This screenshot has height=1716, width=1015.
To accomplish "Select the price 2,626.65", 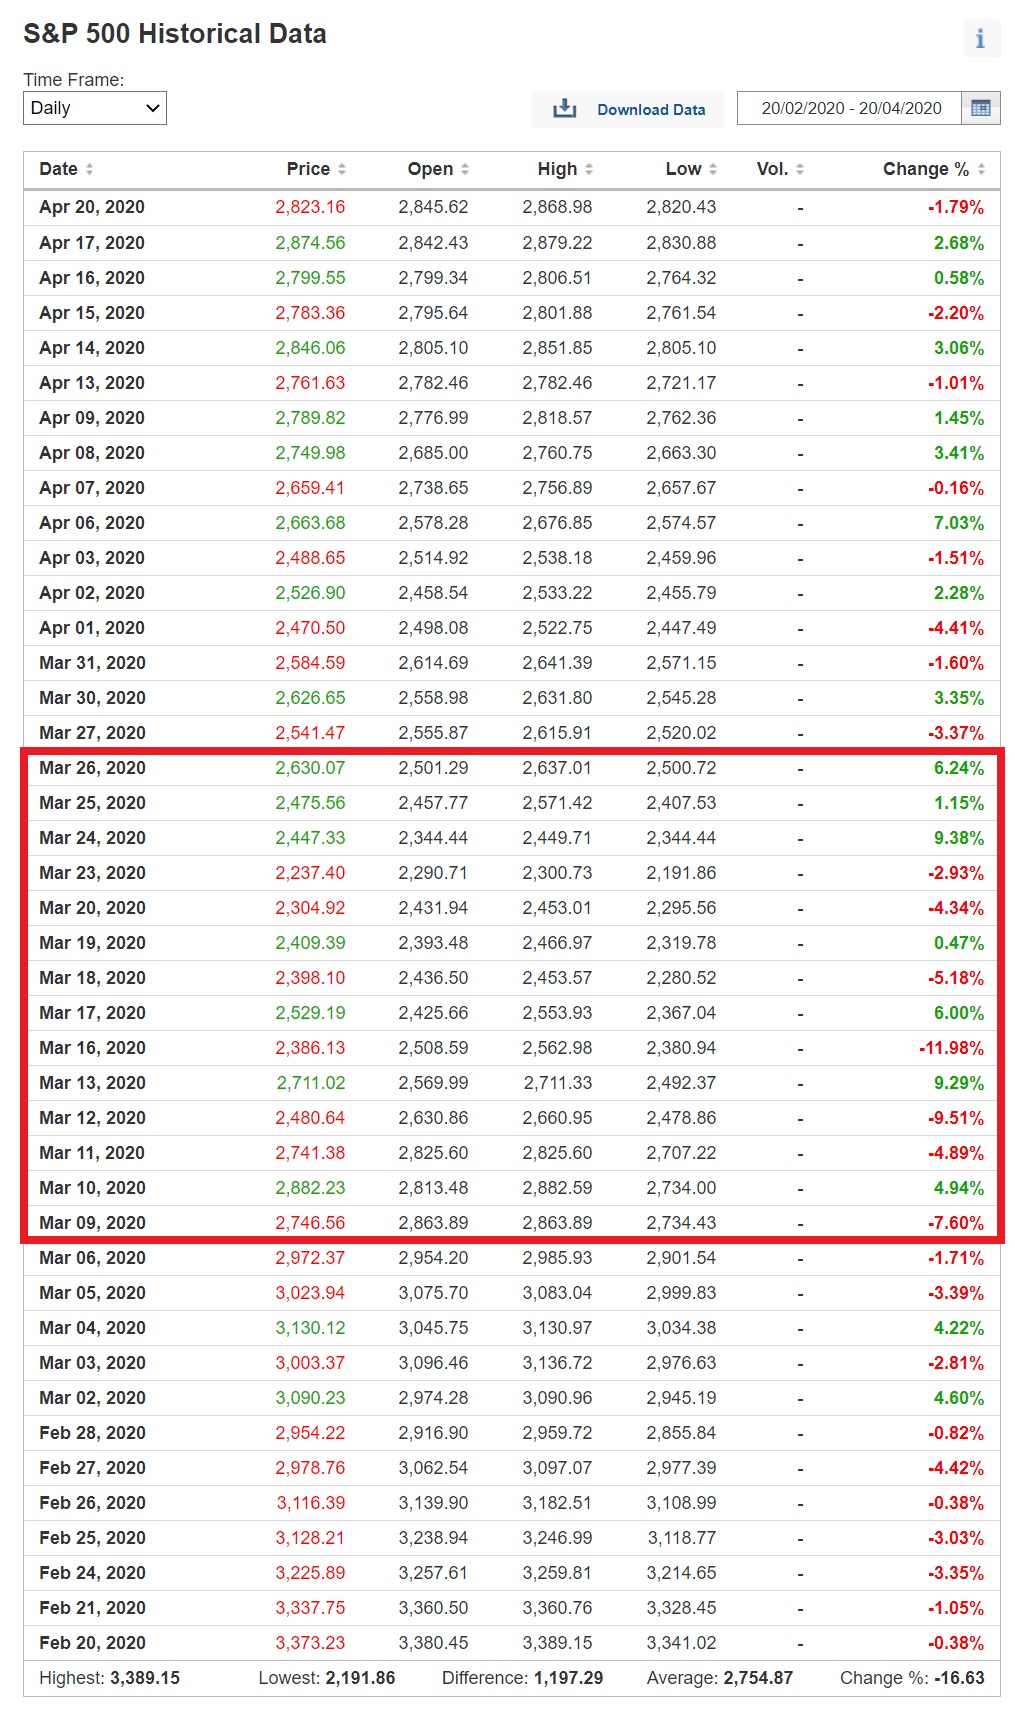I will pos(310,698).
